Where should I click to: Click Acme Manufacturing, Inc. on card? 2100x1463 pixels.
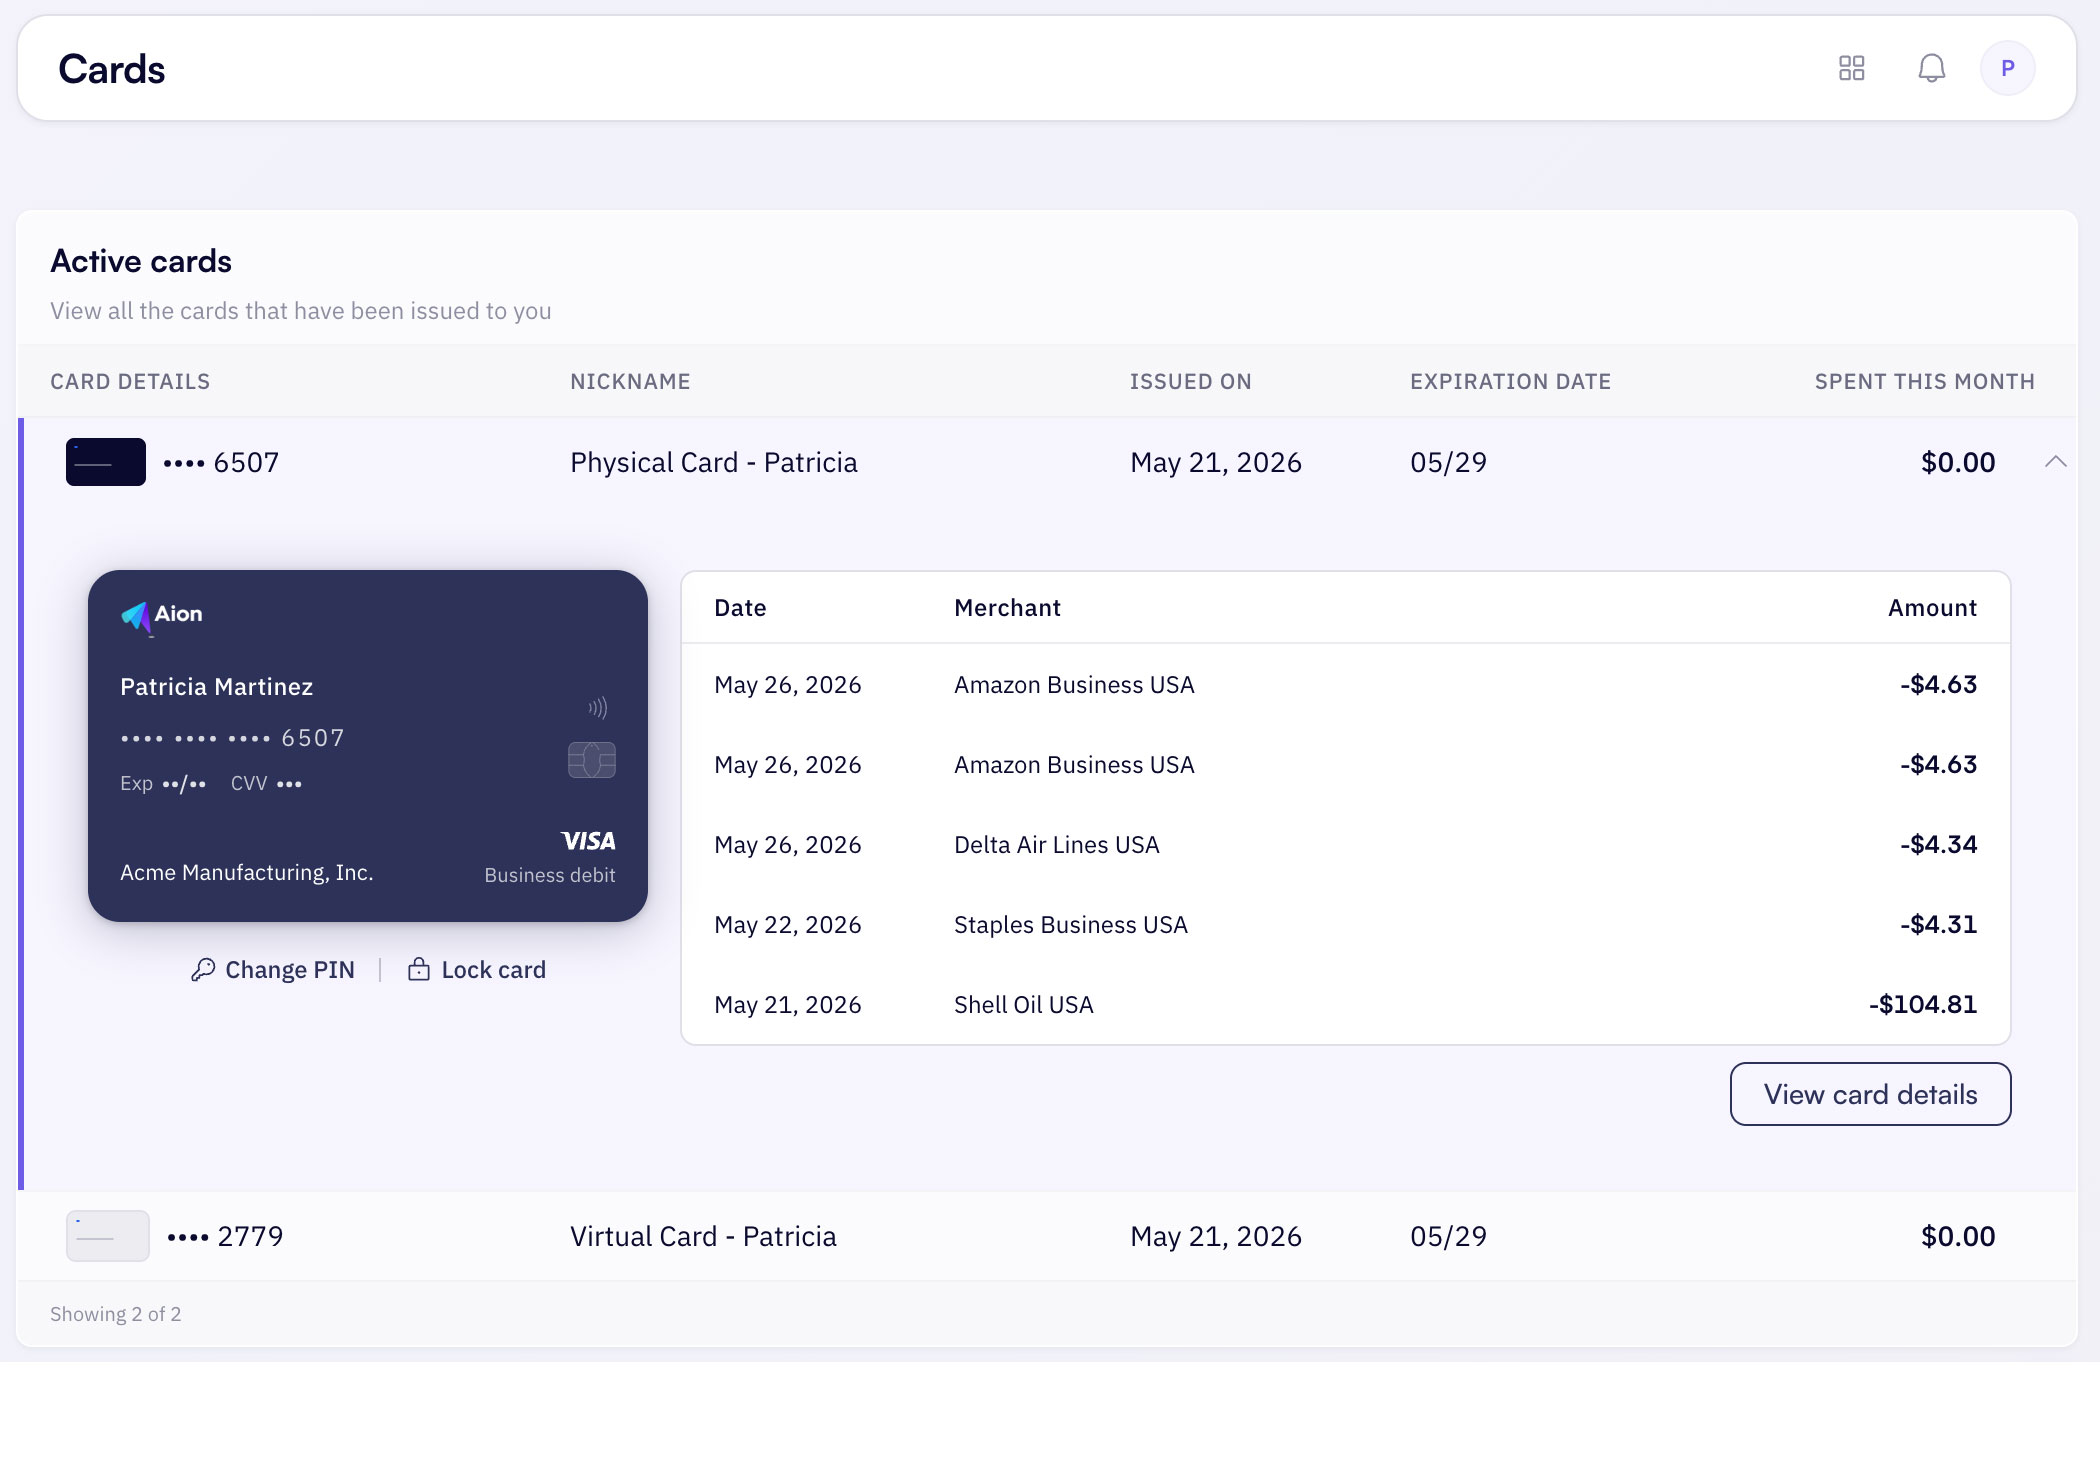coord(246,873)
